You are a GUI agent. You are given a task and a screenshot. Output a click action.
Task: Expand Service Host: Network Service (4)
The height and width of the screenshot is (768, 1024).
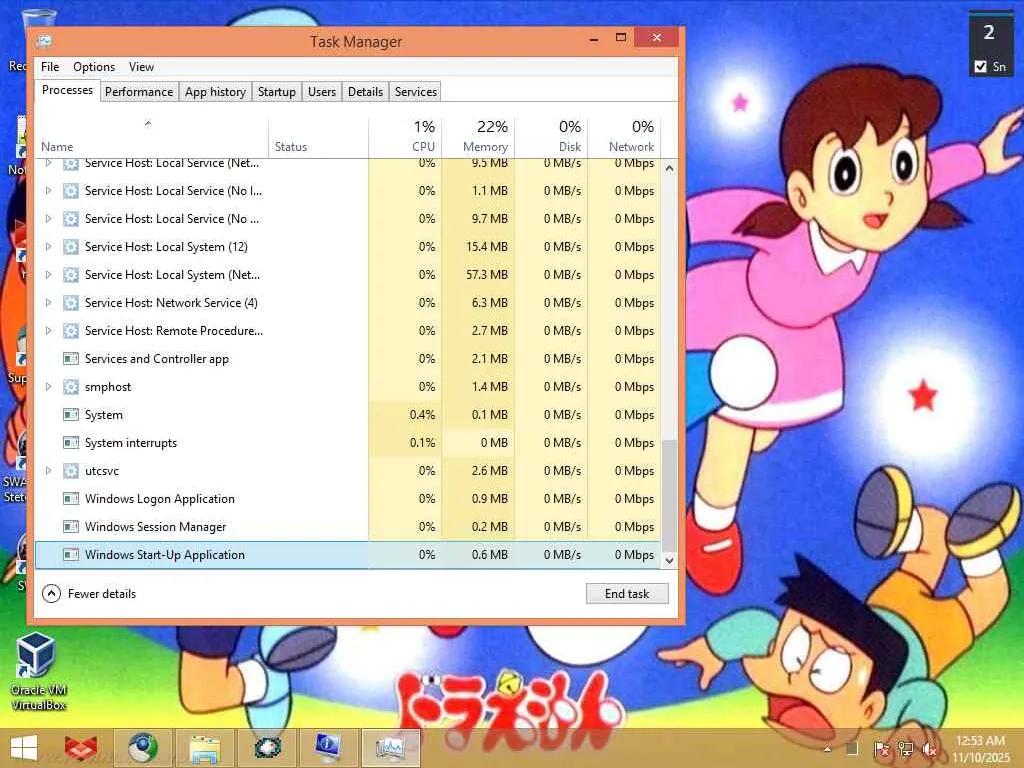[x=48, y=303]
